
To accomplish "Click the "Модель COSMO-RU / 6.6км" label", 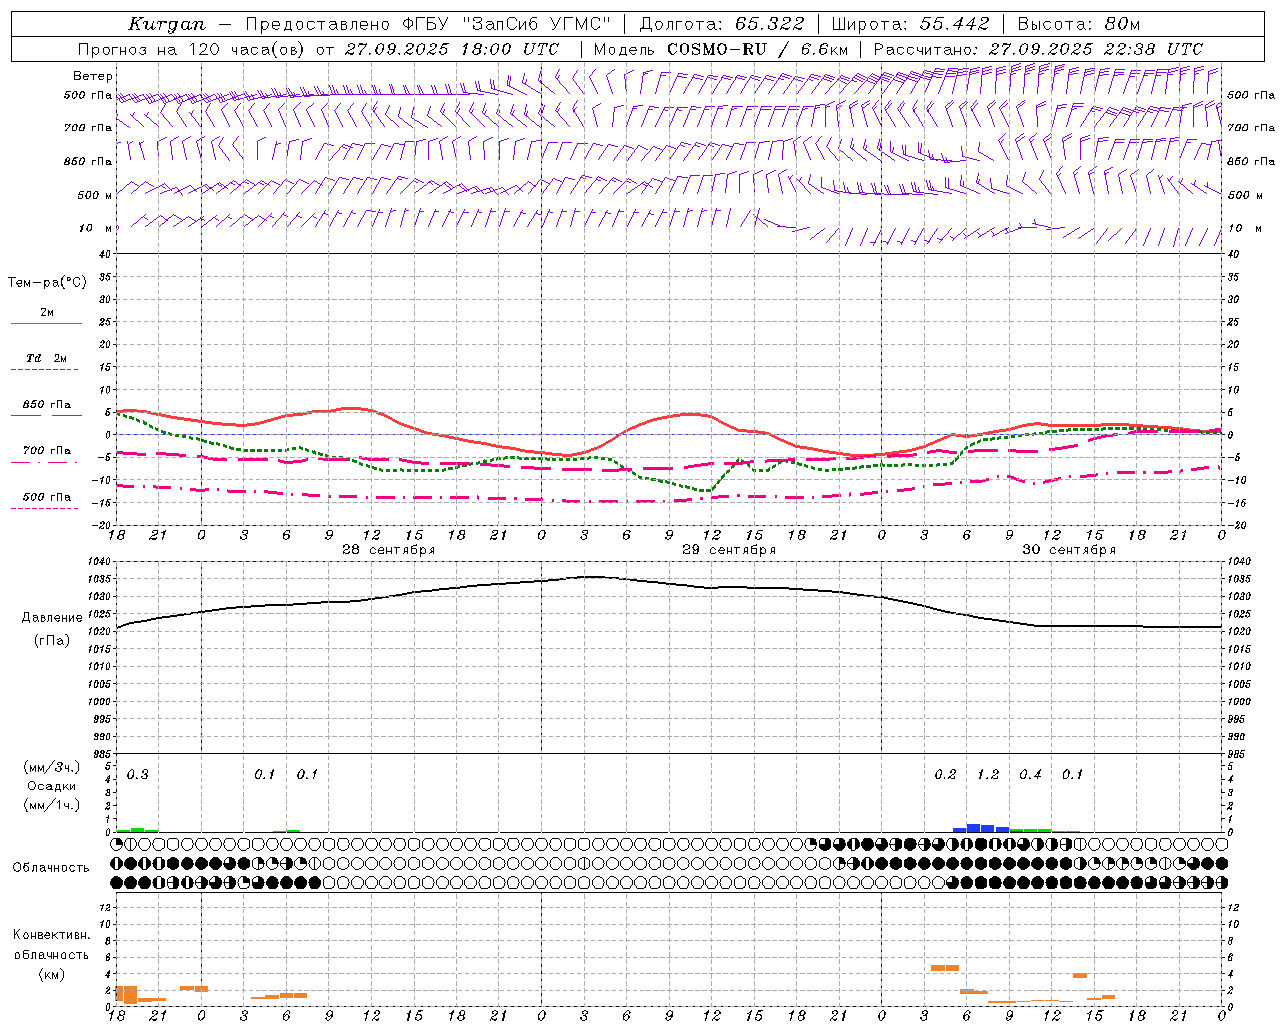I will 720,49.
